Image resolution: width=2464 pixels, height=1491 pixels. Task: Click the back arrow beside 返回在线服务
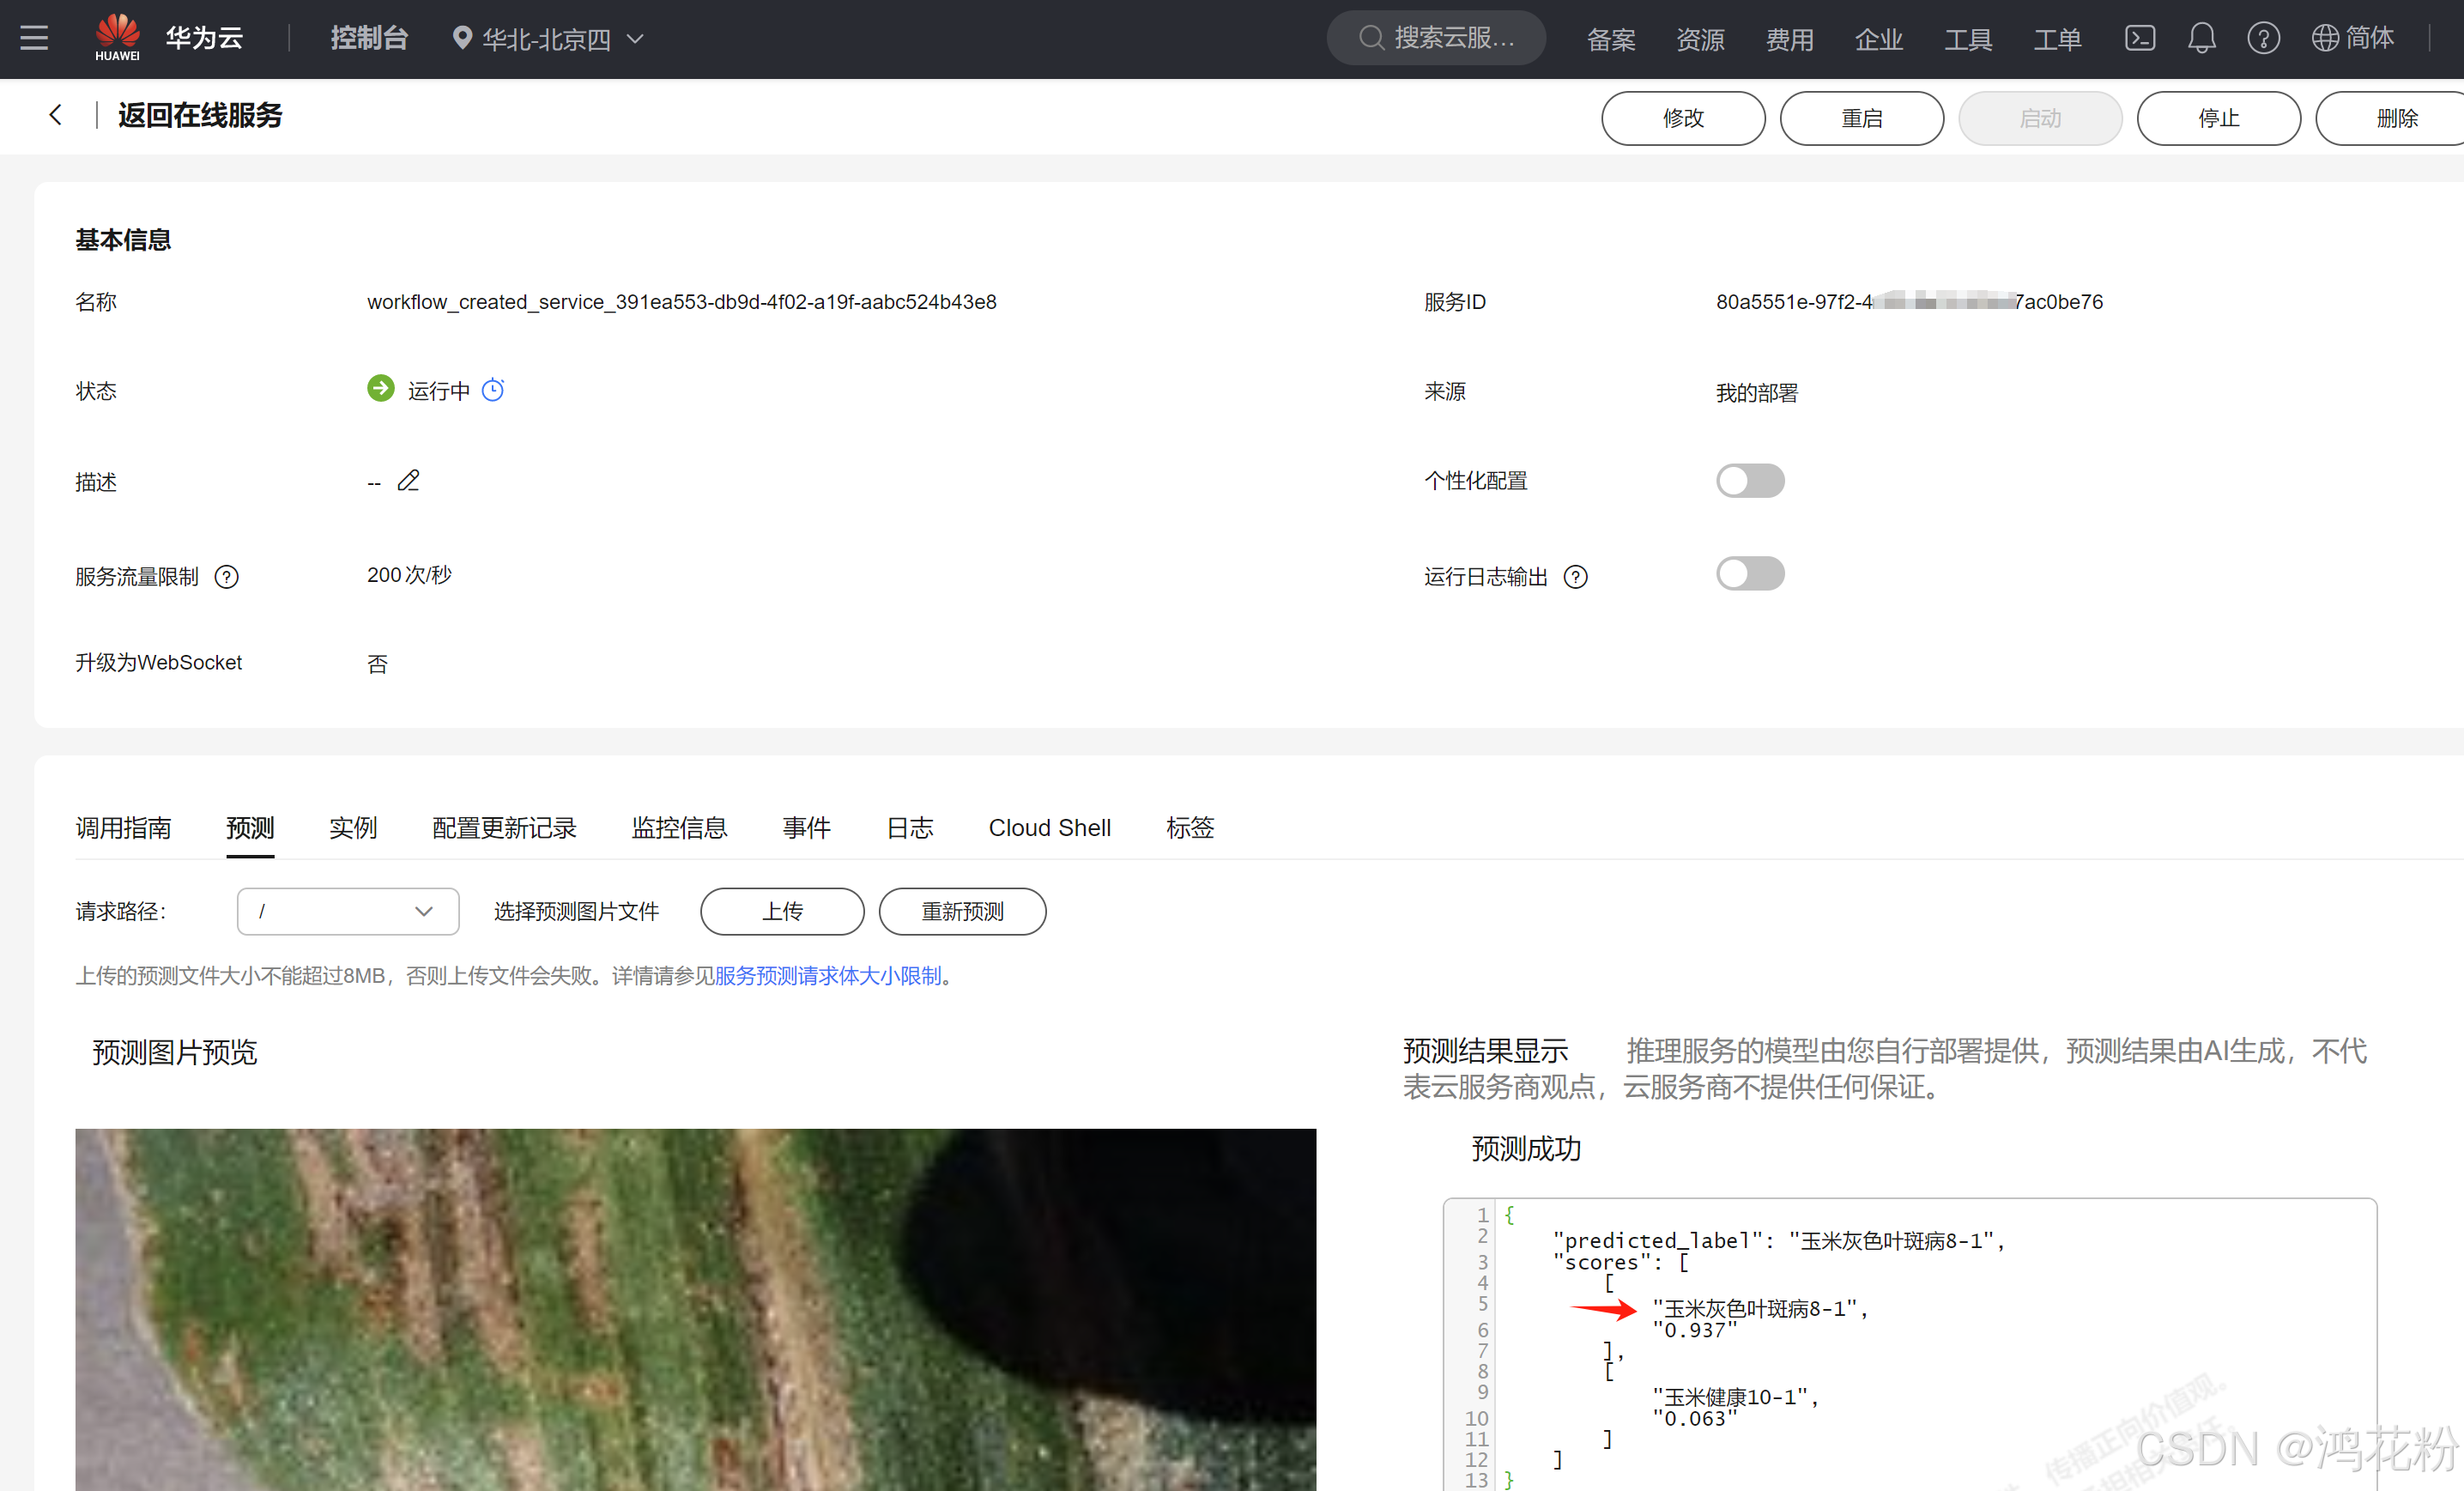pyautogui.click(x=56, y=115)
